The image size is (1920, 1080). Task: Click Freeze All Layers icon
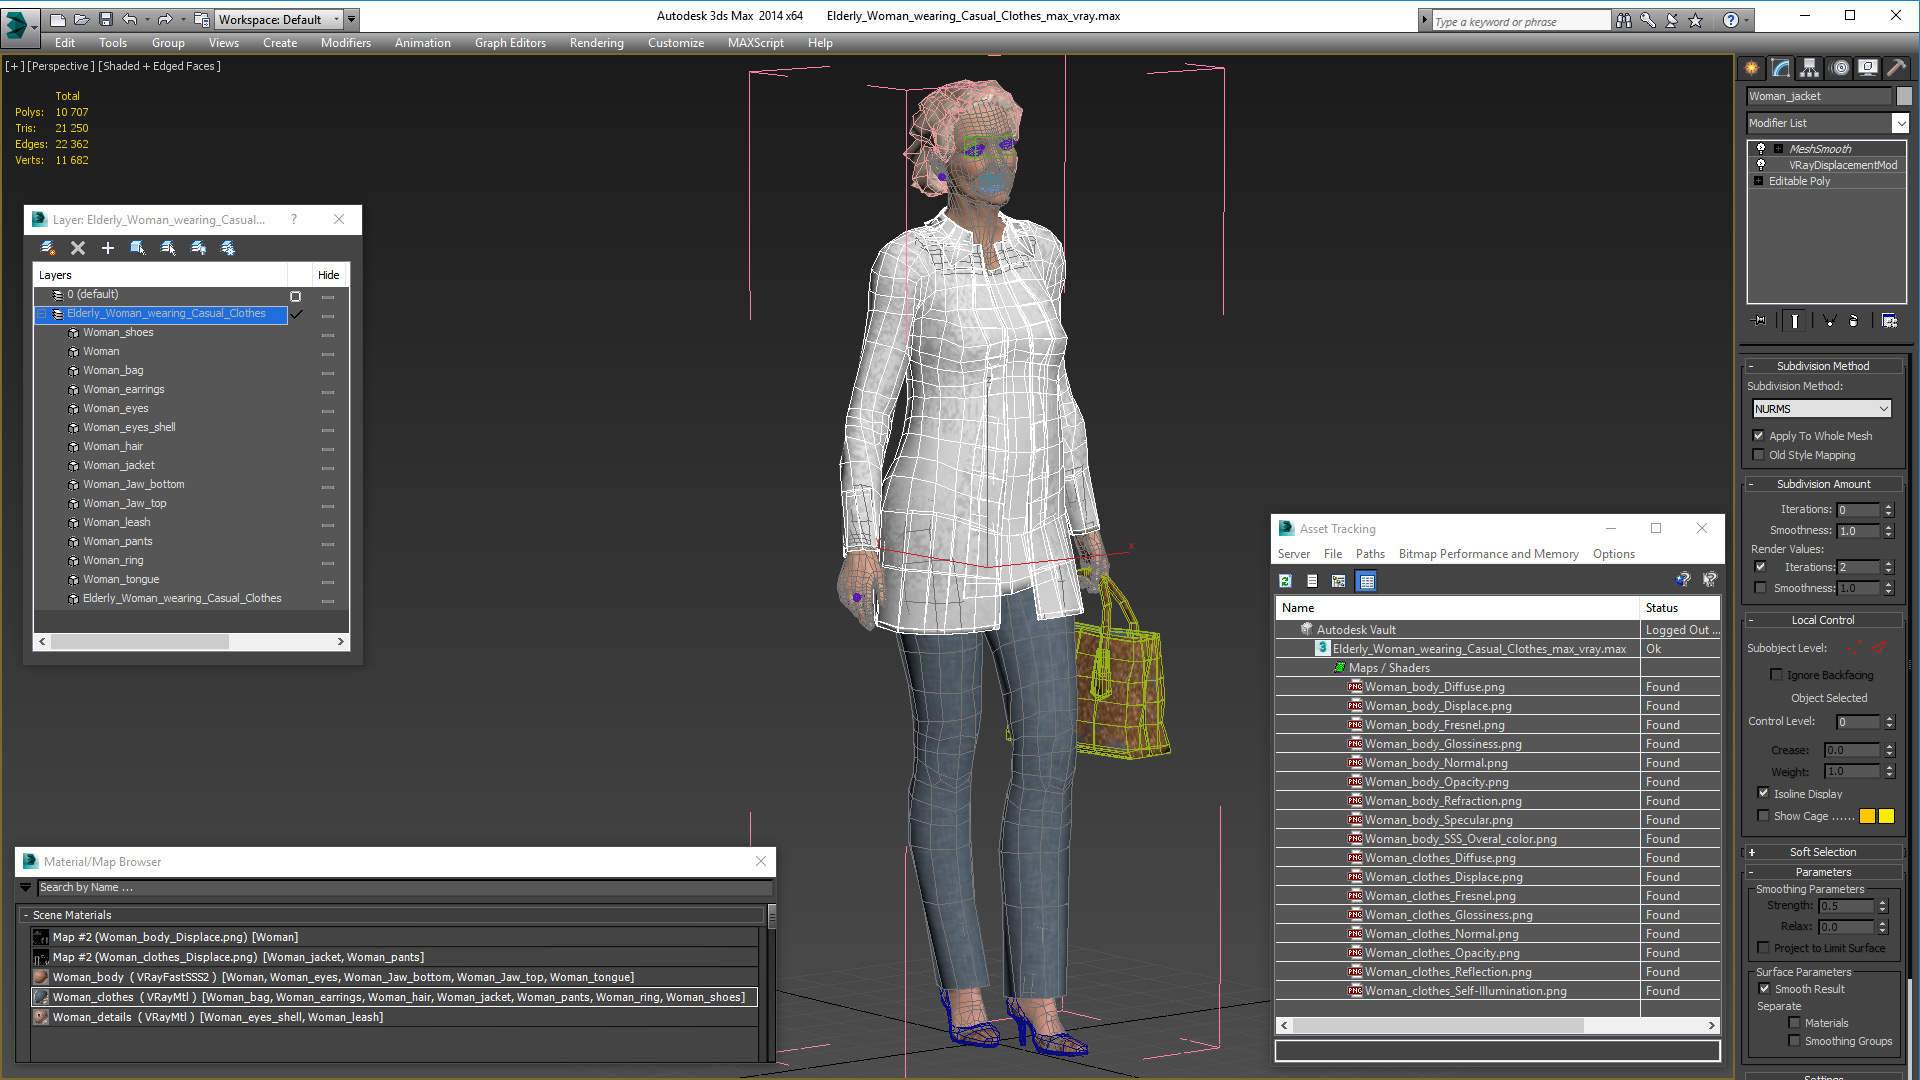click(228, 248)
